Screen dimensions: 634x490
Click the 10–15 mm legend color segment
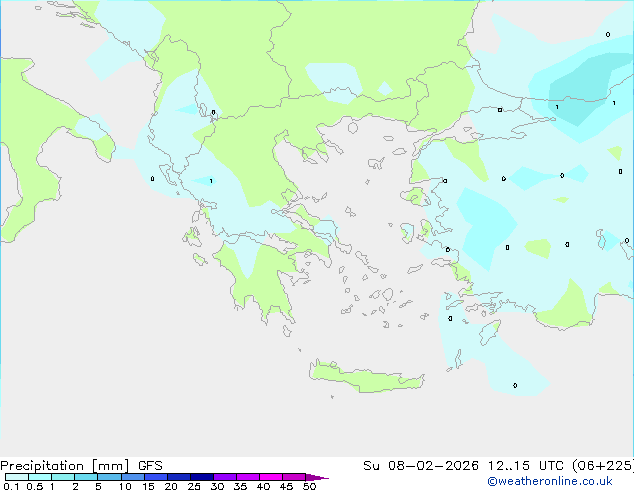click(x=132, y=477)
